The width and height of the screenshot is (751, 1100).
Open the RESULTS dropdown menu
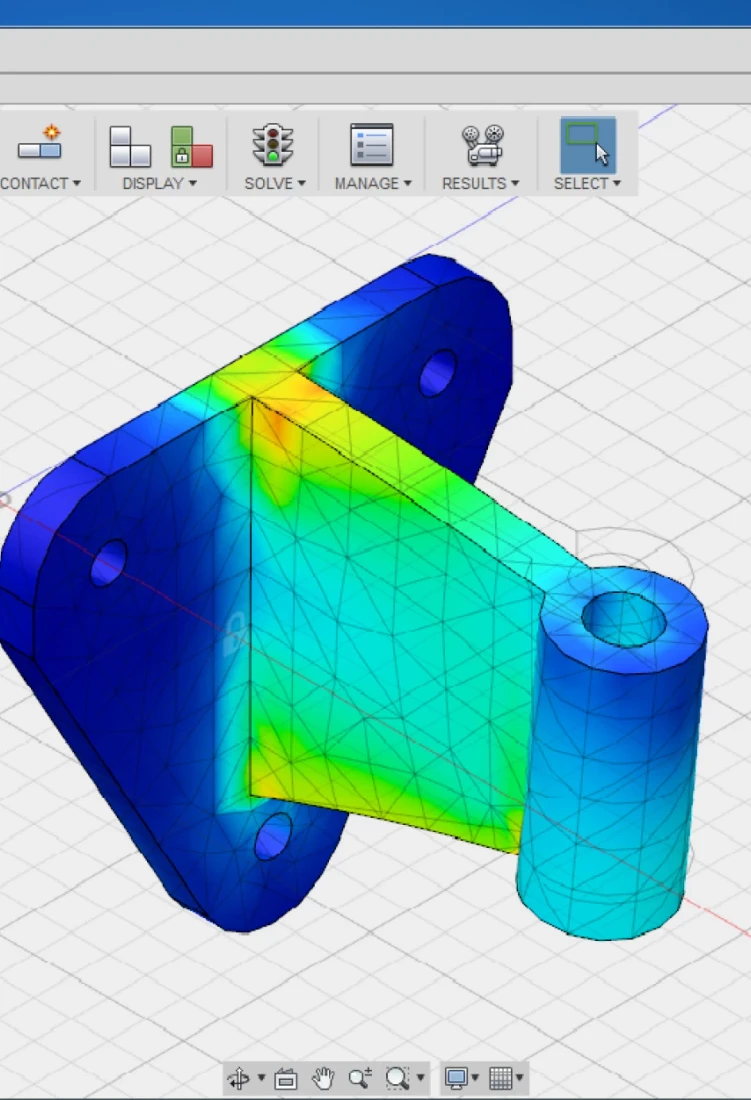click(480, 184)
